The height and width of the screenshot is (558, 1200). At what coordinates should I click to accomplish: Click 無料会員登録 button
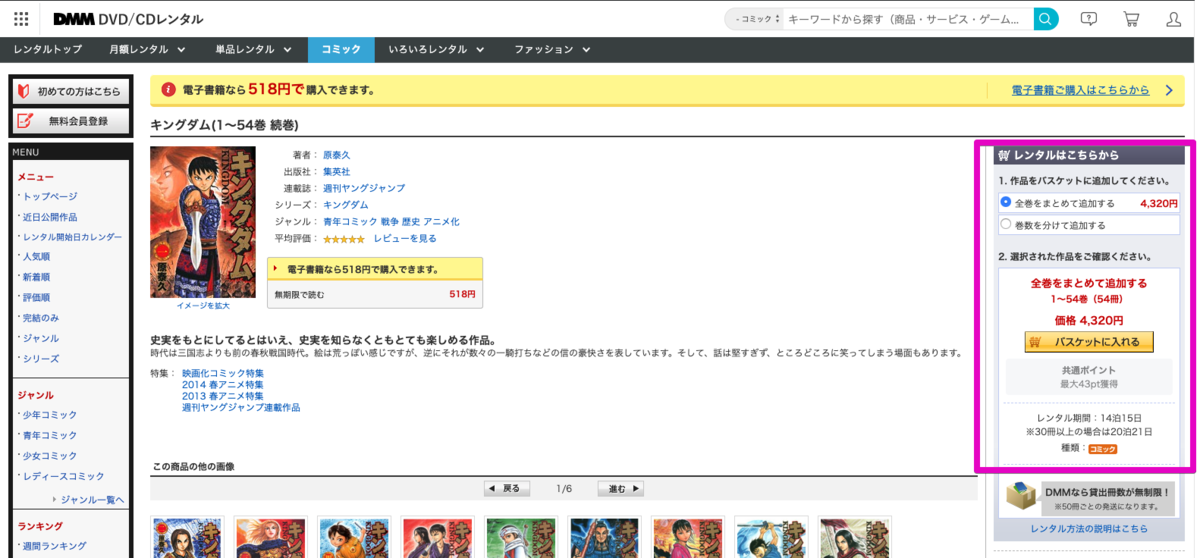[x=71, y=121]
